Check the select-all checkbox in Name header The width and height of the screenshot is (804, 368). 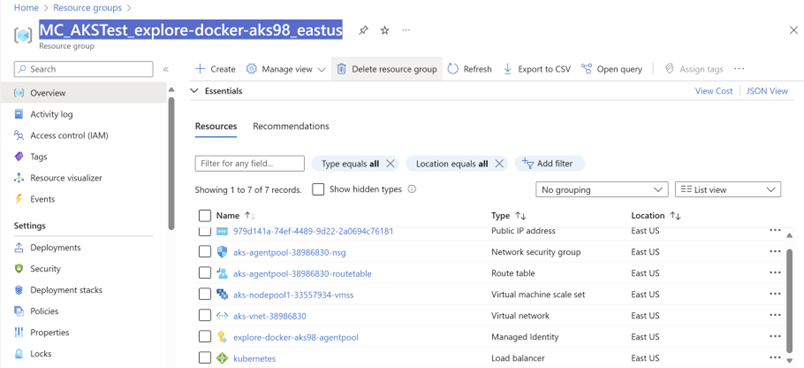point(205,215)
